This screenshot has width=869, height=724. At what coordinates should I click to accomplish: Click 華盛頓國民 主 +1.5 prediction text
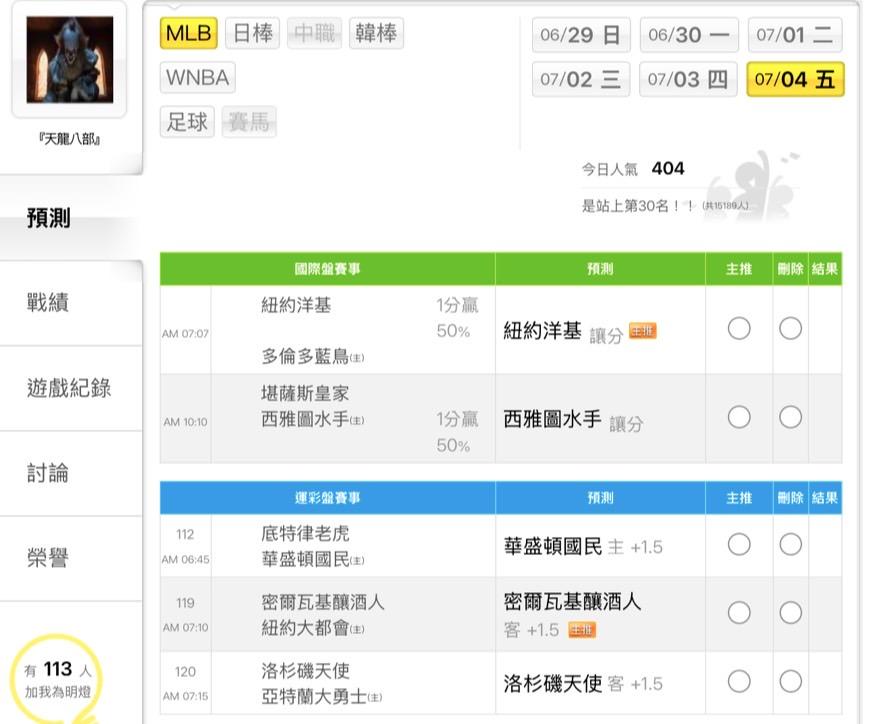(x=583, y=547)
